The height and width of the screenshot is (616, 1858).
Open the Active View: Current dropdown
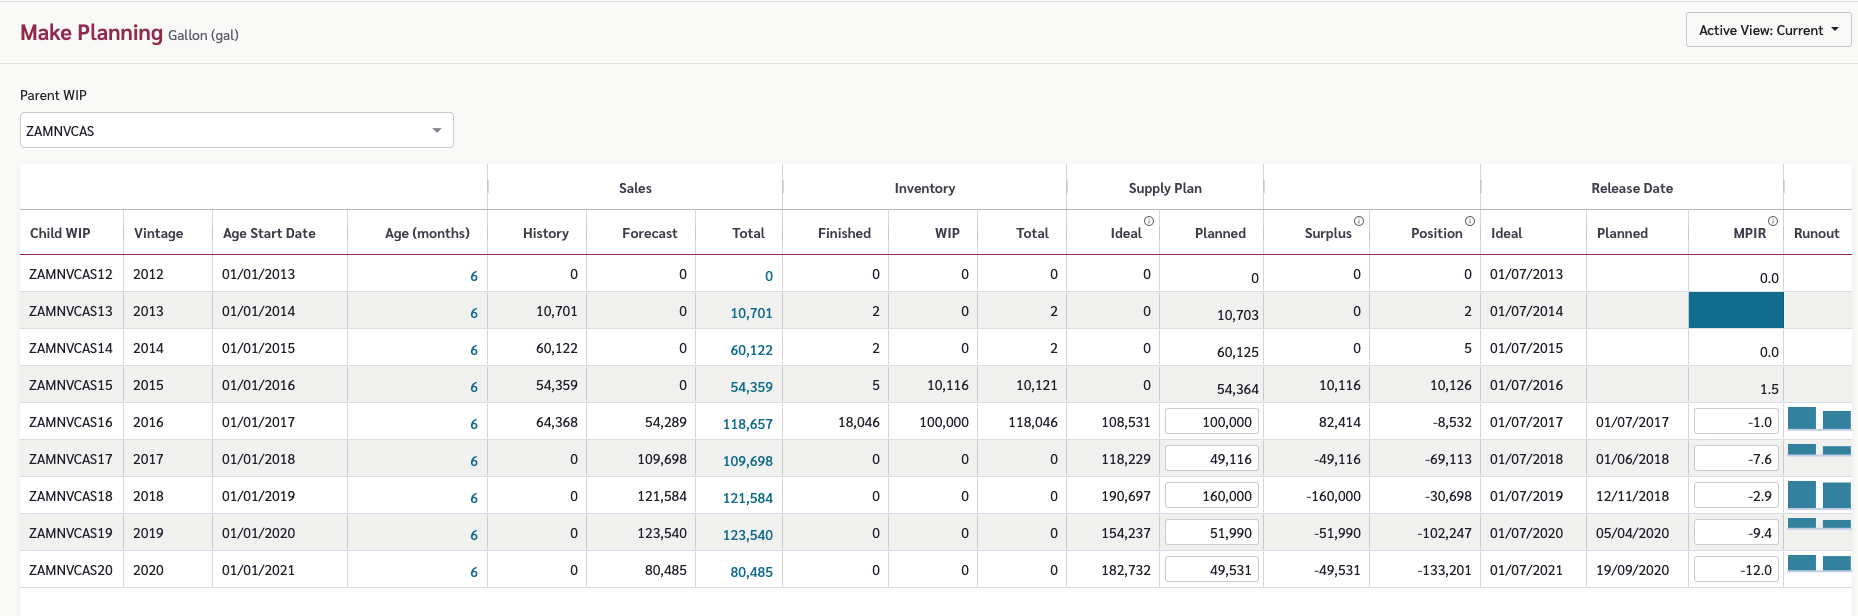point(1768,30)
